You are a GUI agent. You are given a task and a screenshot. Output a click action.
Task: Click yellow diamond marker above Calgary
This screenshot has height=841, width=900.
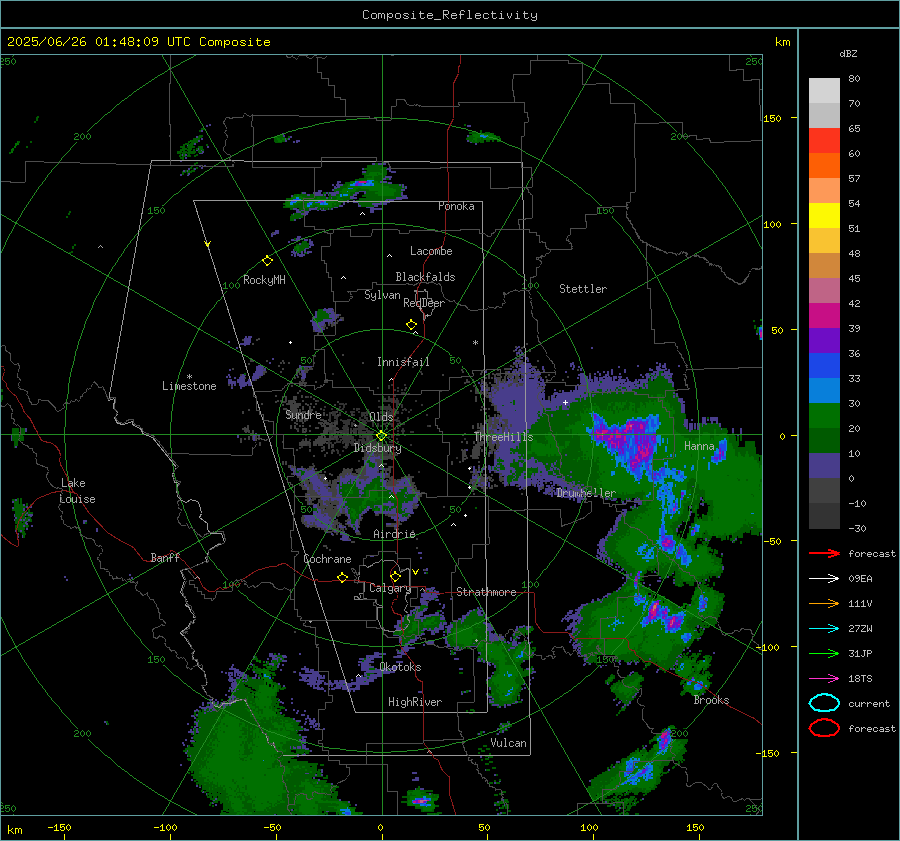click(x=395, y=576)
